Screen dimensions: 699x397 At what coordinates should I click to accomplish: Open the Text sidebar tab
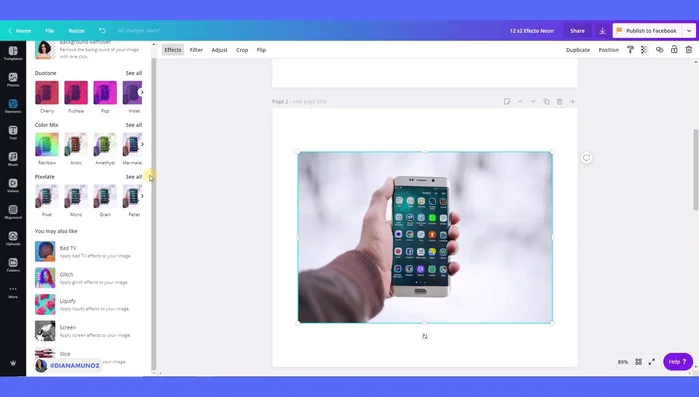[13, 132]
